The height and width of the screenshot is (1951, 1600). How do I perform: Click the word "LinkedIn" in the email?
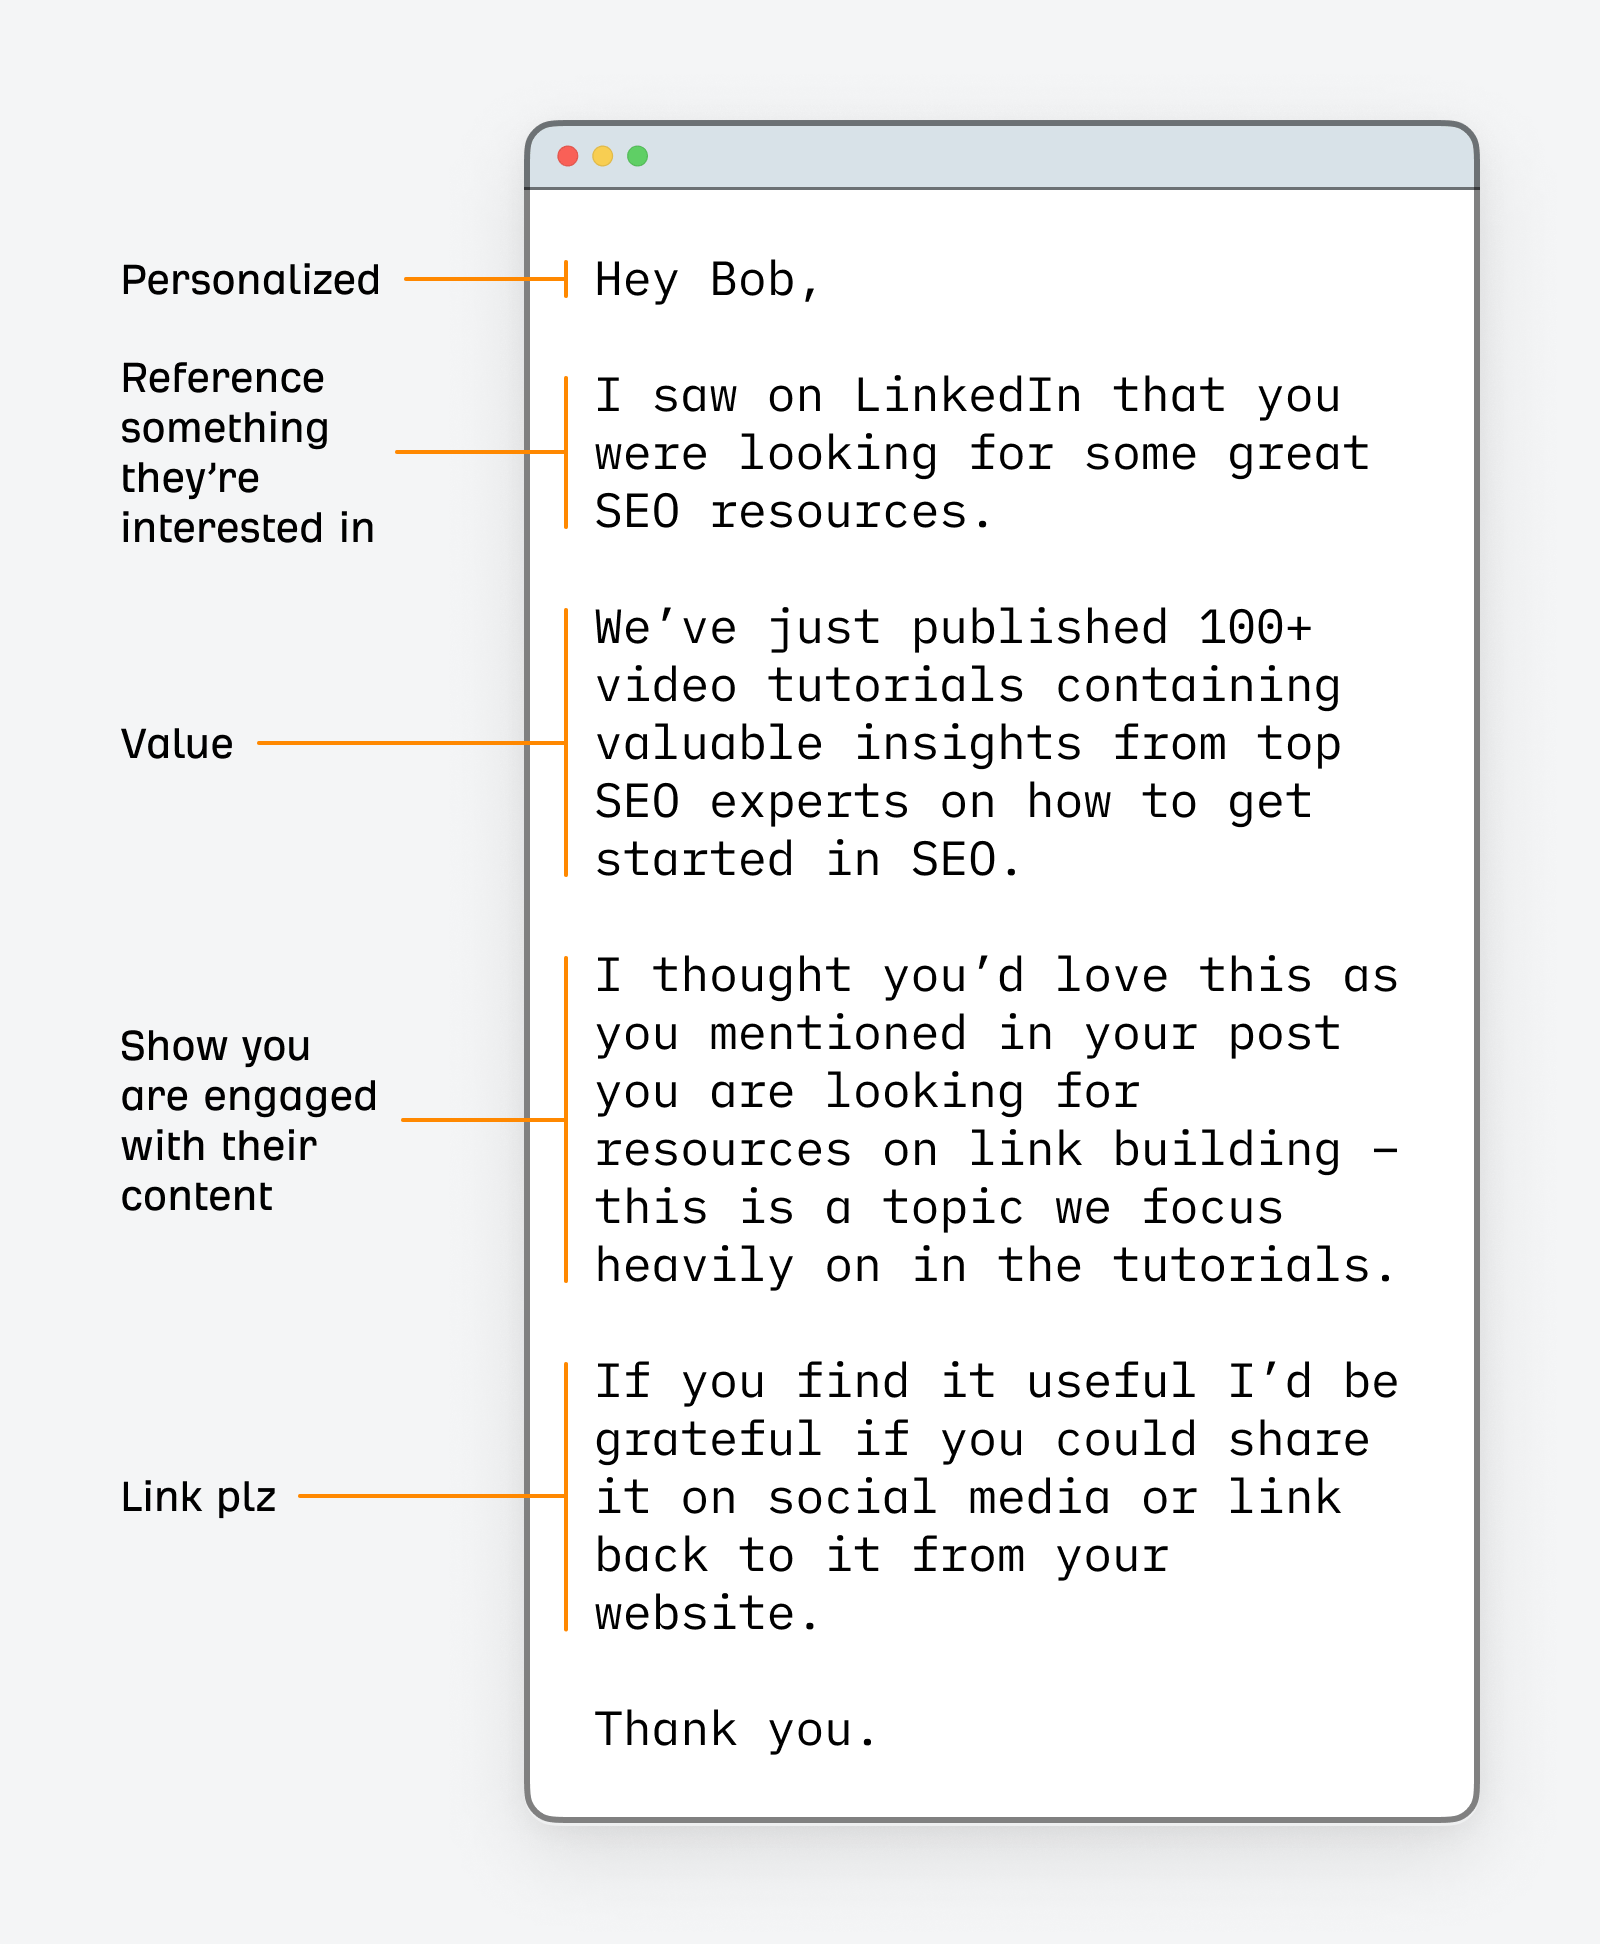pos(967,396)
